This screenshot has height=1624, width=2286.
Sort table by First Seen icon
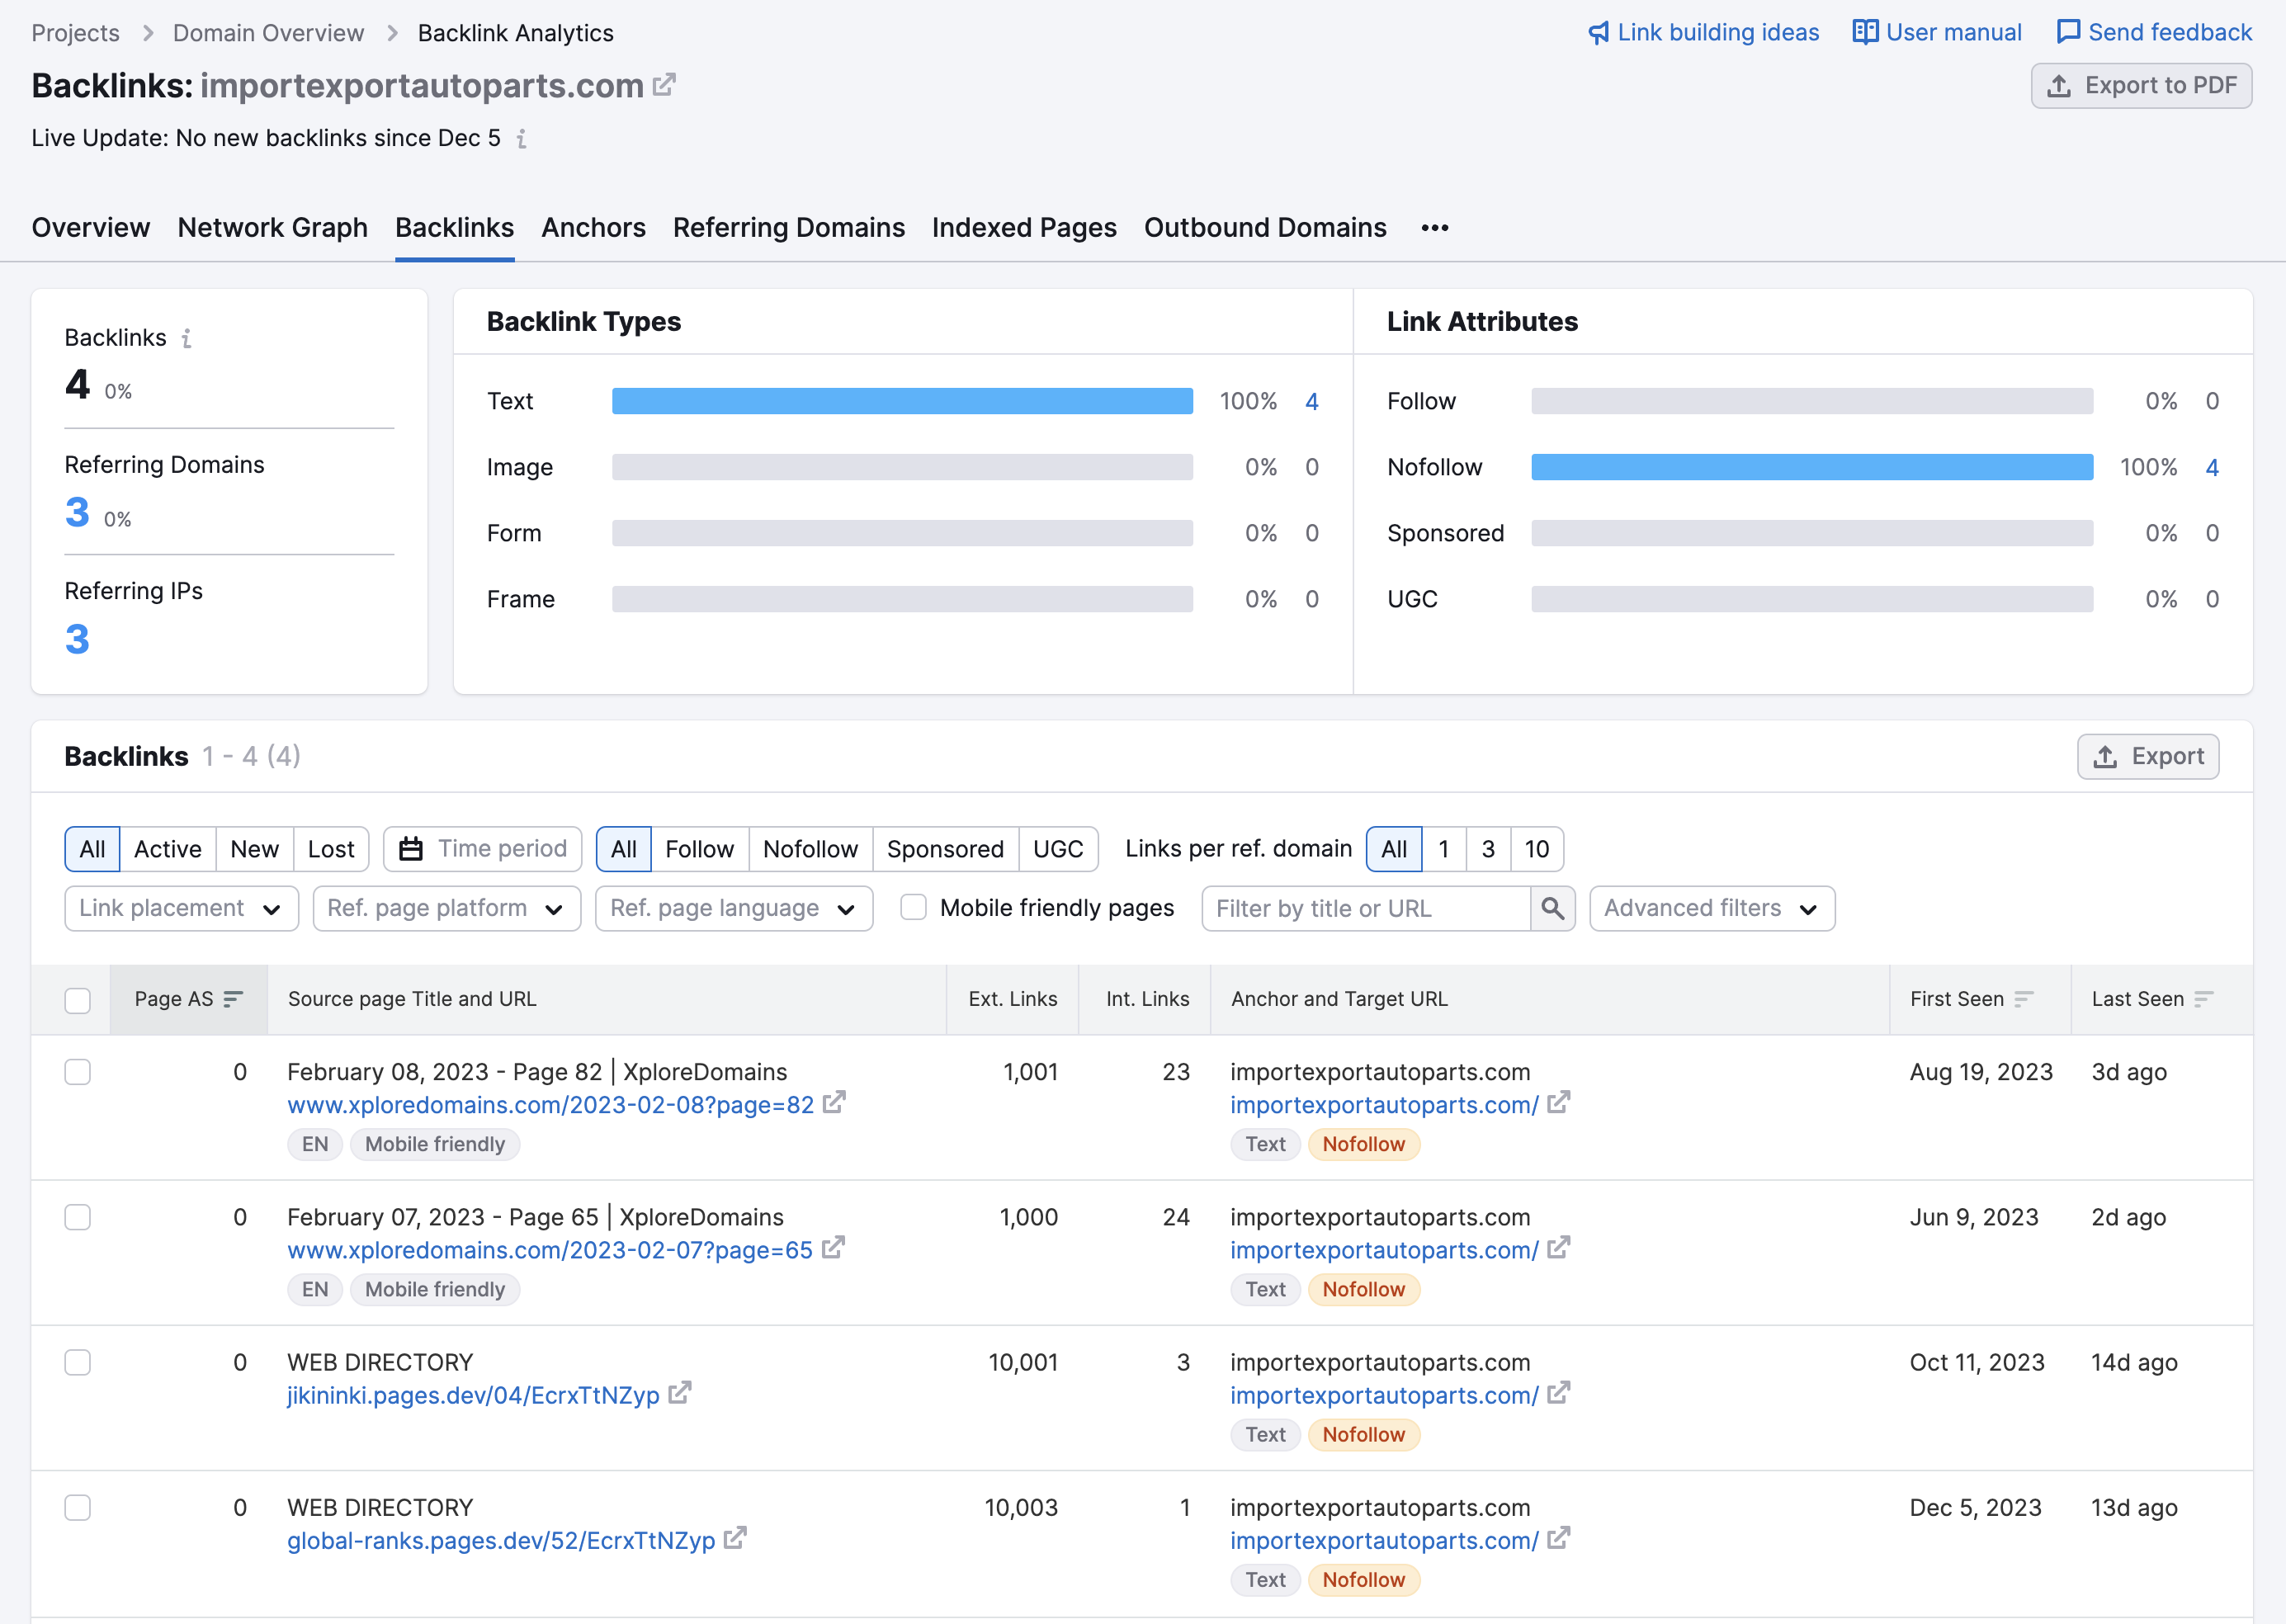tap(2024, 999)
